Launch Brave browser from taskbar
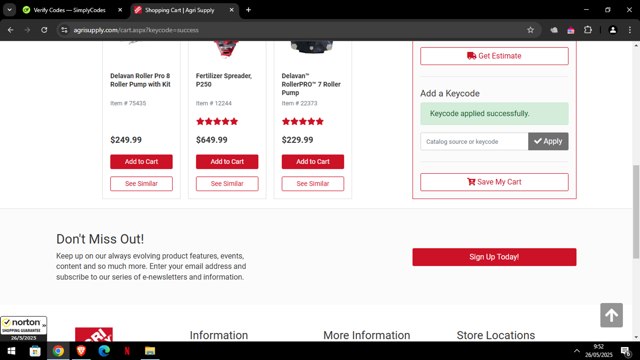Image resolution: width=640 pixels, height=360 pixels. point(81,351)
